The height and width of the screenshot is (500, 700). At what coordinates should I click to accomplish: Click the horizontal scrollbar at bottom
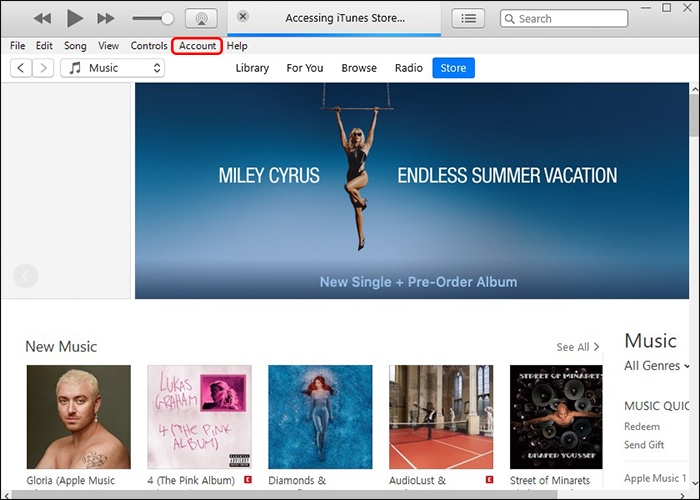click(285, 495)
